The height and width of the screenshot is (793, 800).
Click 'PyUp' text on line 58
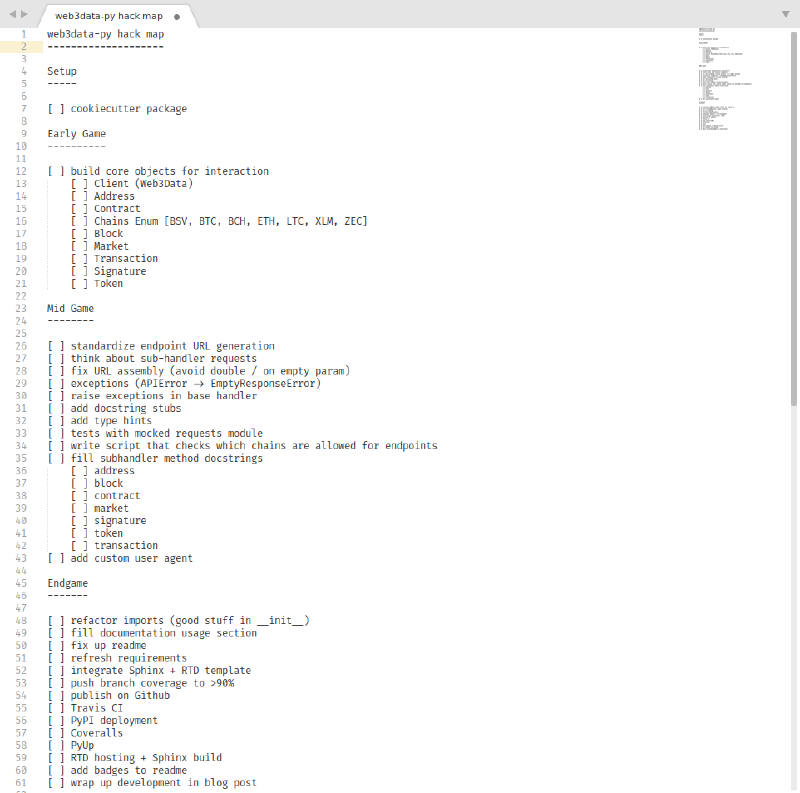82,746
